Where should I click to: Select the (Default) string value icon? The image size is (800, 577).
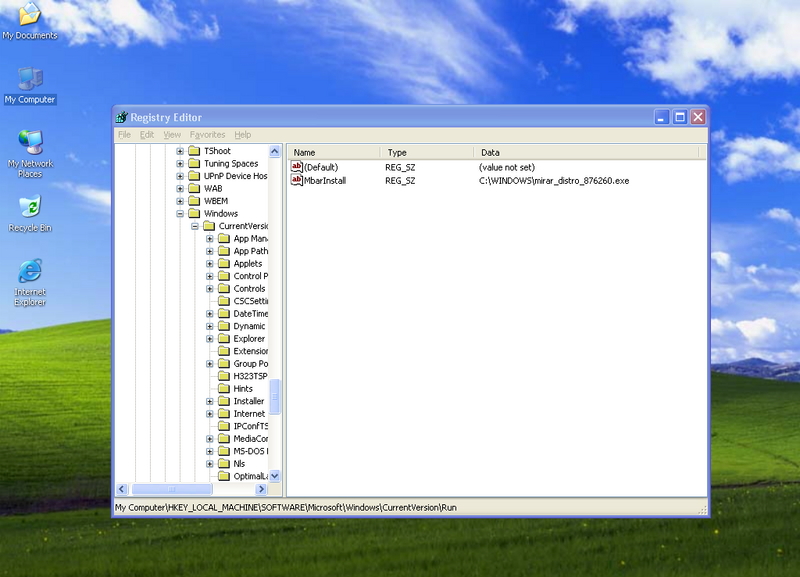click(296, 167)
